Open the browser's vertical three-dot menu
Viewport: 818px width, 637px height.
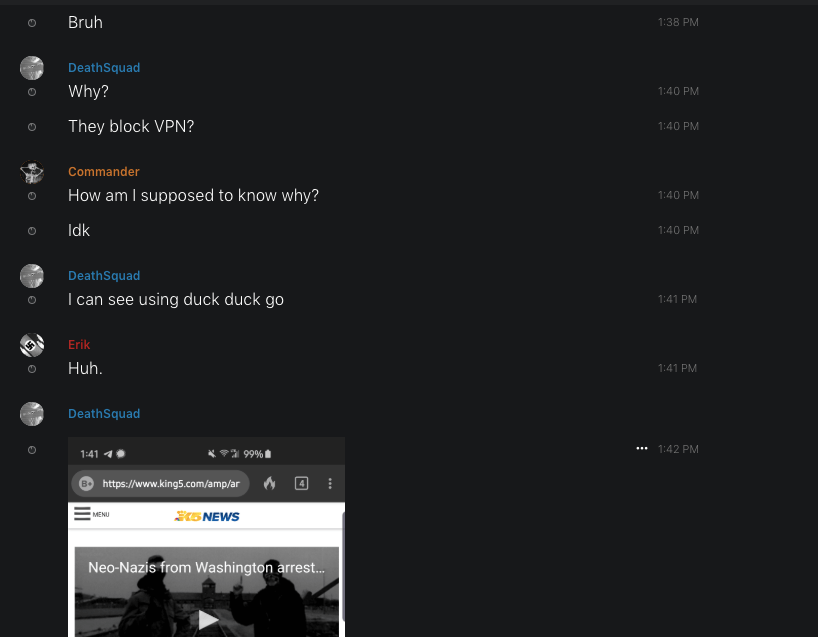click(330, 484)
